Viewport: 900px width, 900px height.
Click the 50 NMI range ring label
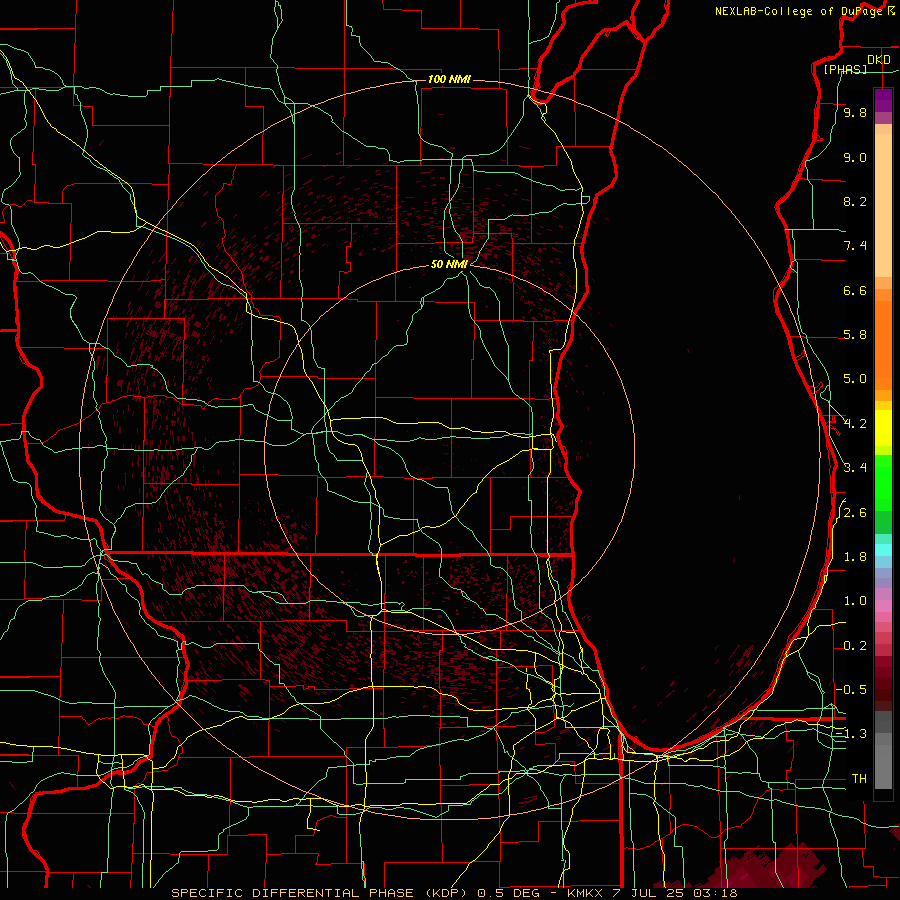[x=449, y=265]
